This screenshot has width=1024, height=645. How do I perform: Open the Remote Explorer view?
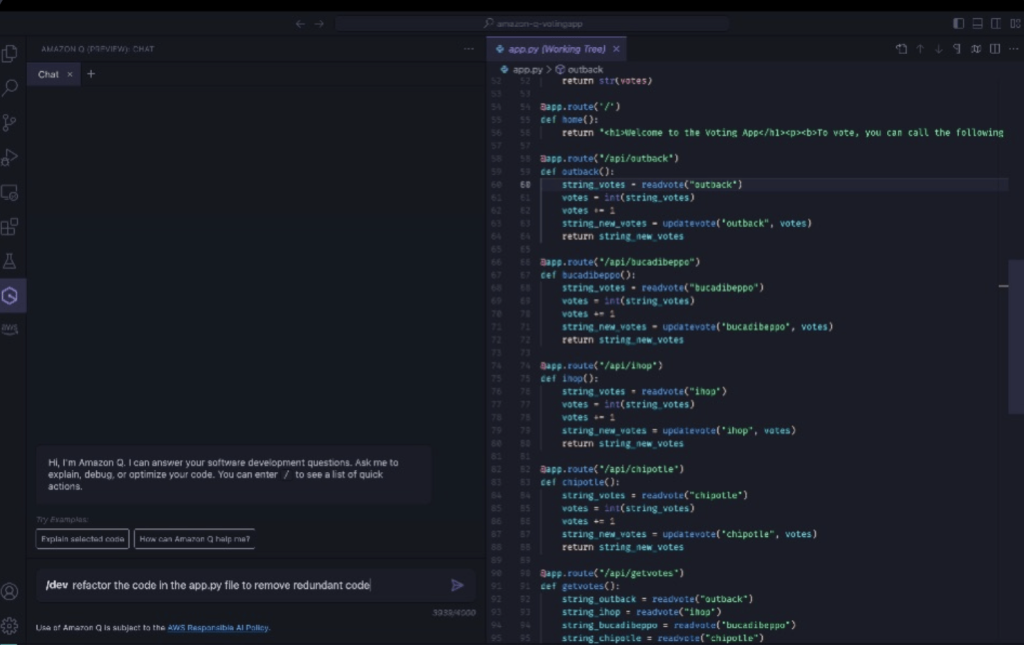point(10,193)
